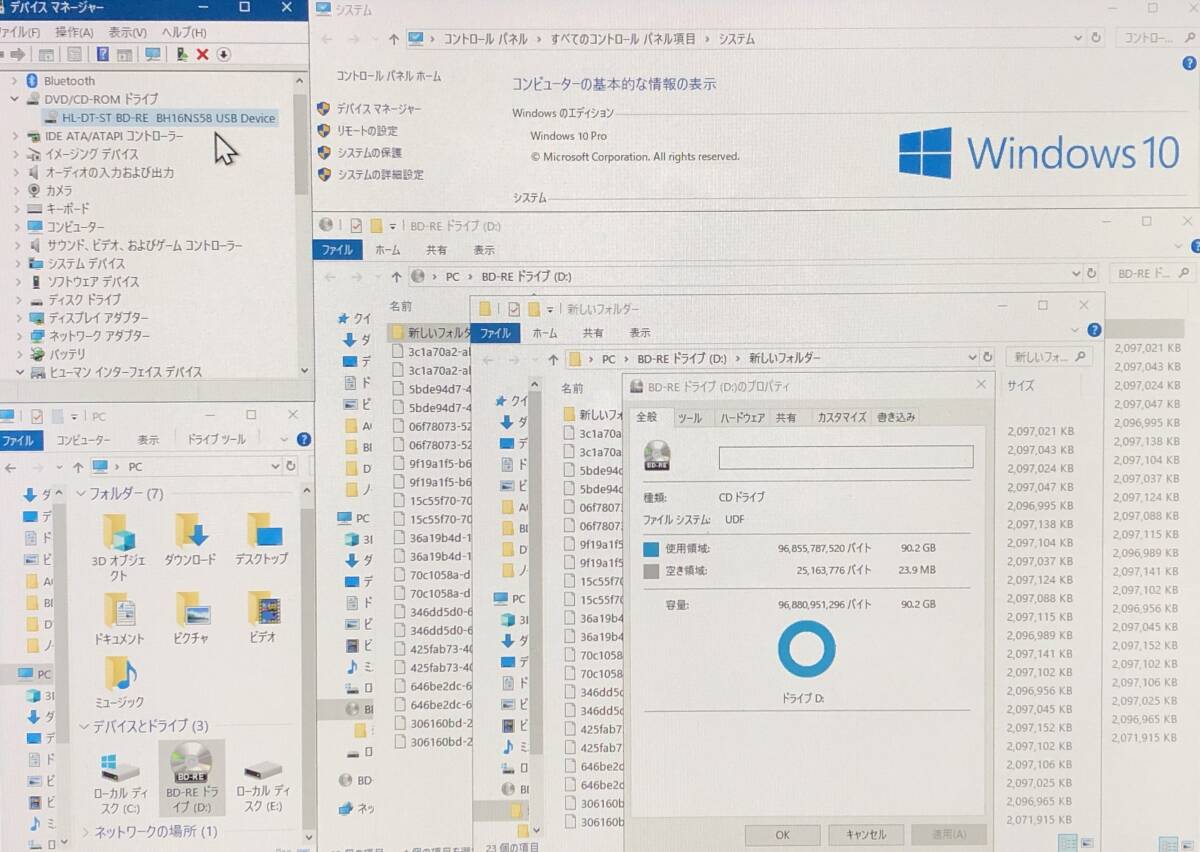Open 共有 tab in properties dialog

coord(786,417)
